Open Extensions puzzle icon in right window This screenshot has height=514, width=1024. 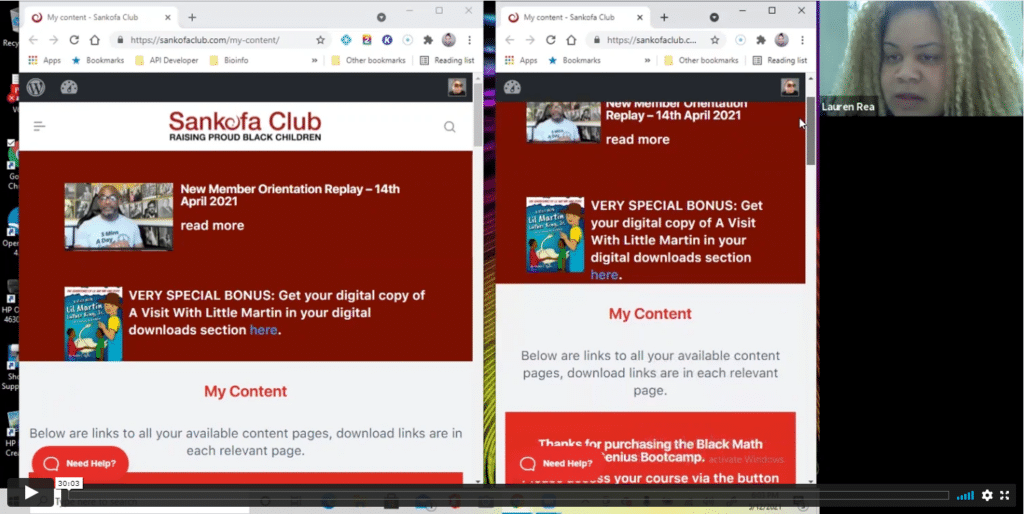(761, 40)
